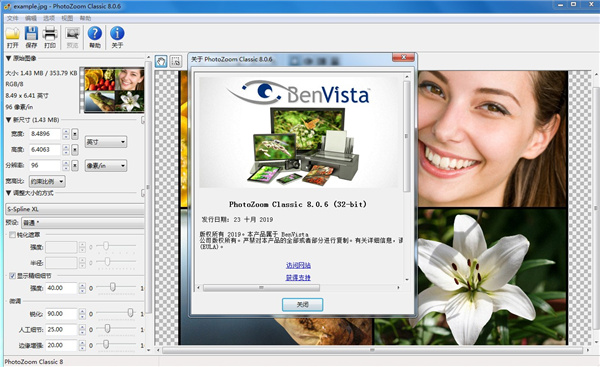Click the width input field 8.4896
This screenshot has height=367, width=600.
(x=45, y=134)
